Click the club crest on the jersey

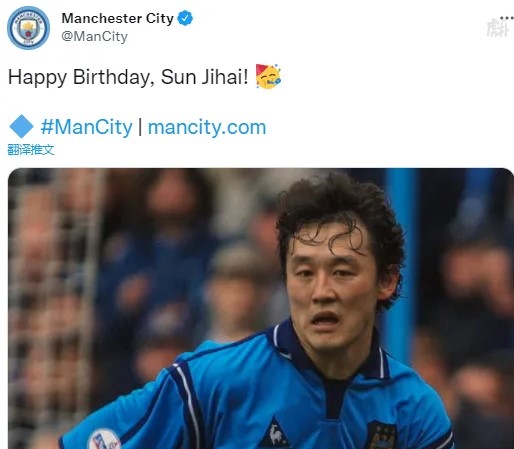[382, 435]
